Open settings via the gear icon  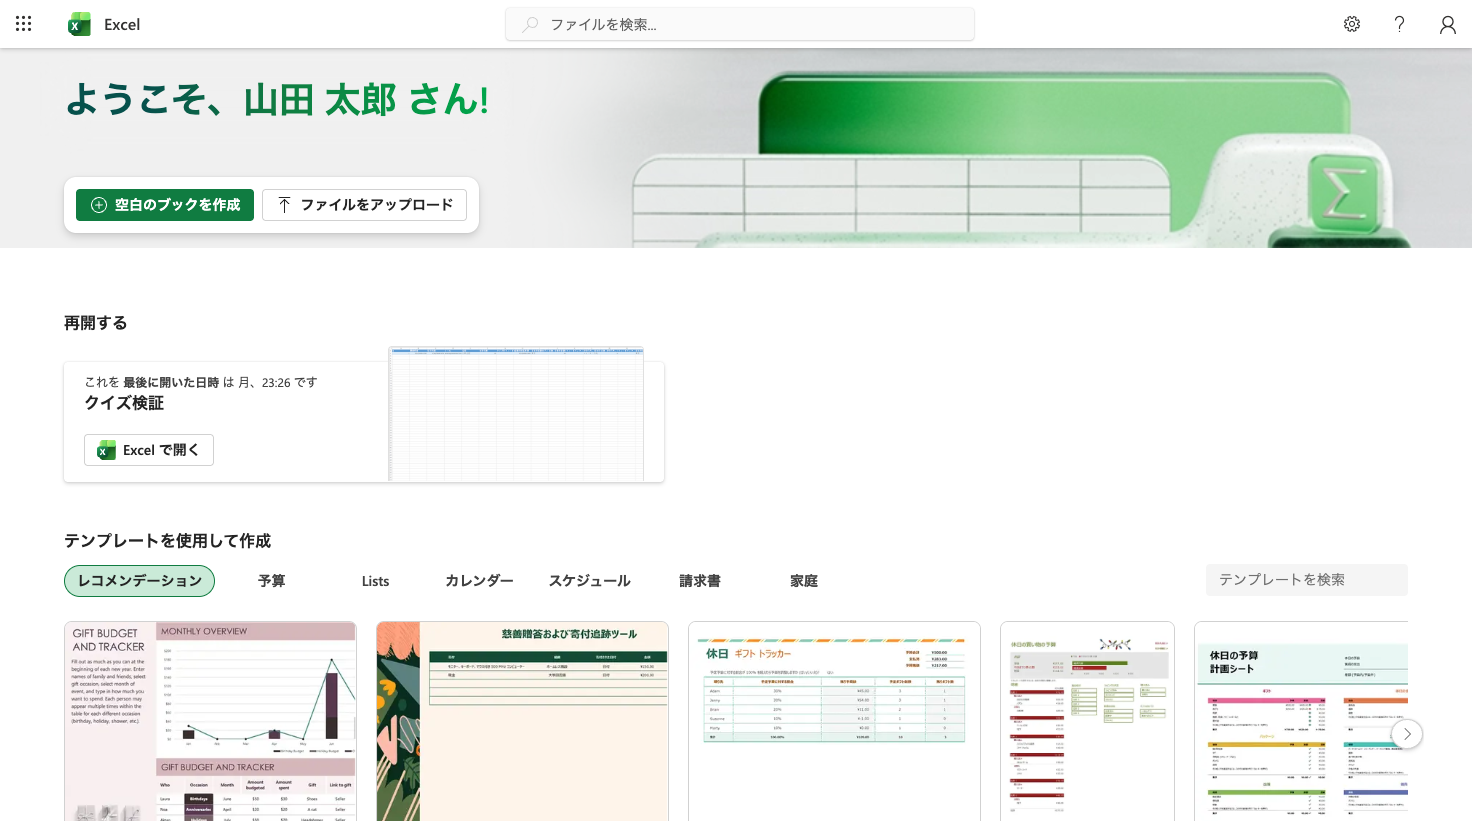coord(1352,24)
